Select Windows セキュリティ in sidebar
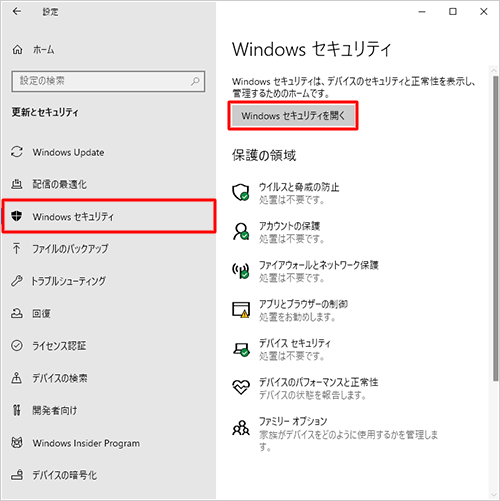This screenshot has width=500, height=501. pos(109,216)
